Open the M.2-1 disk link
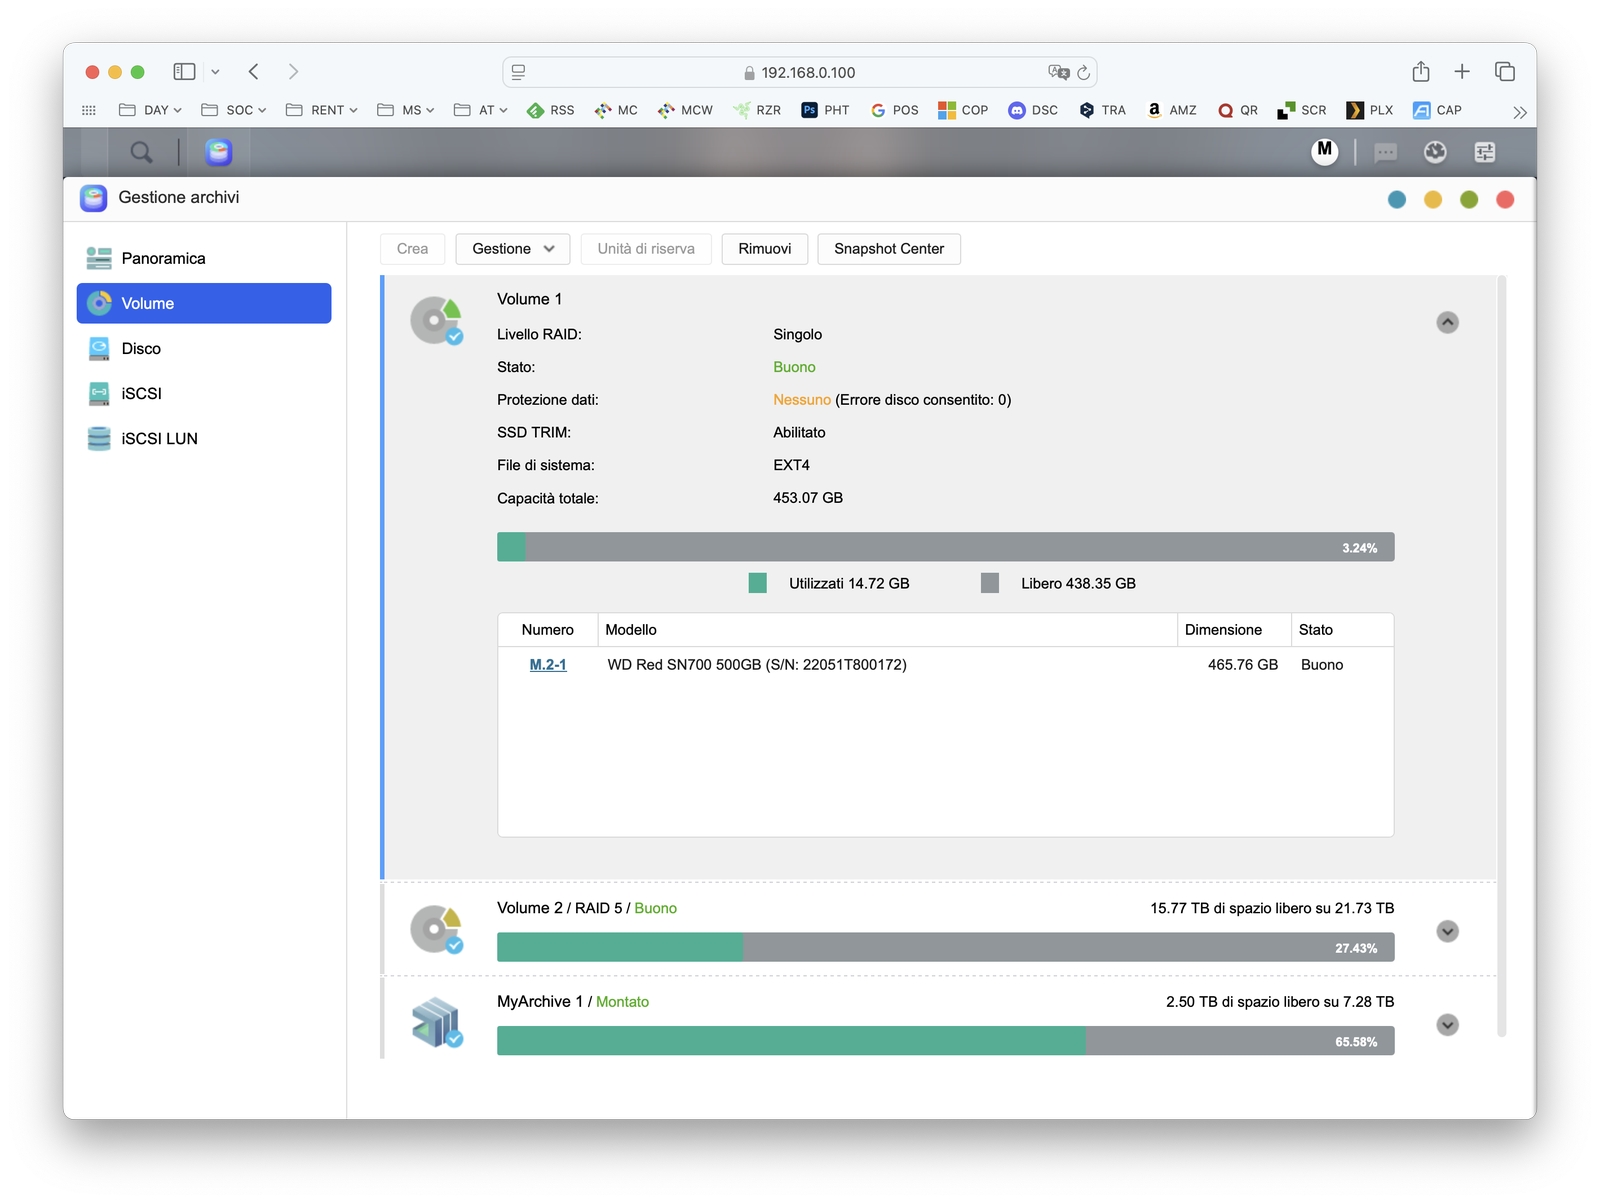The width and height of the screenshot is (1600, 1203). pos(547,665)
